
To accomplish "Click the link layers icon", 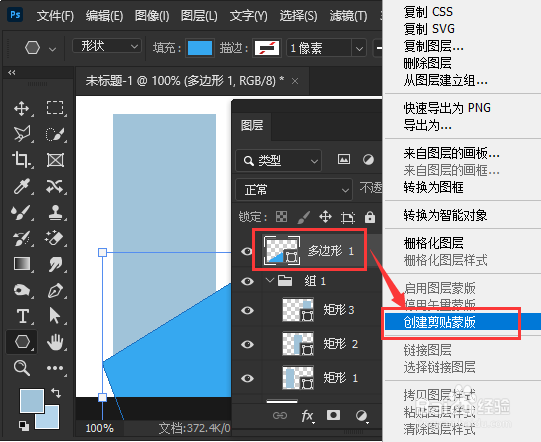I will pos(279,415).
